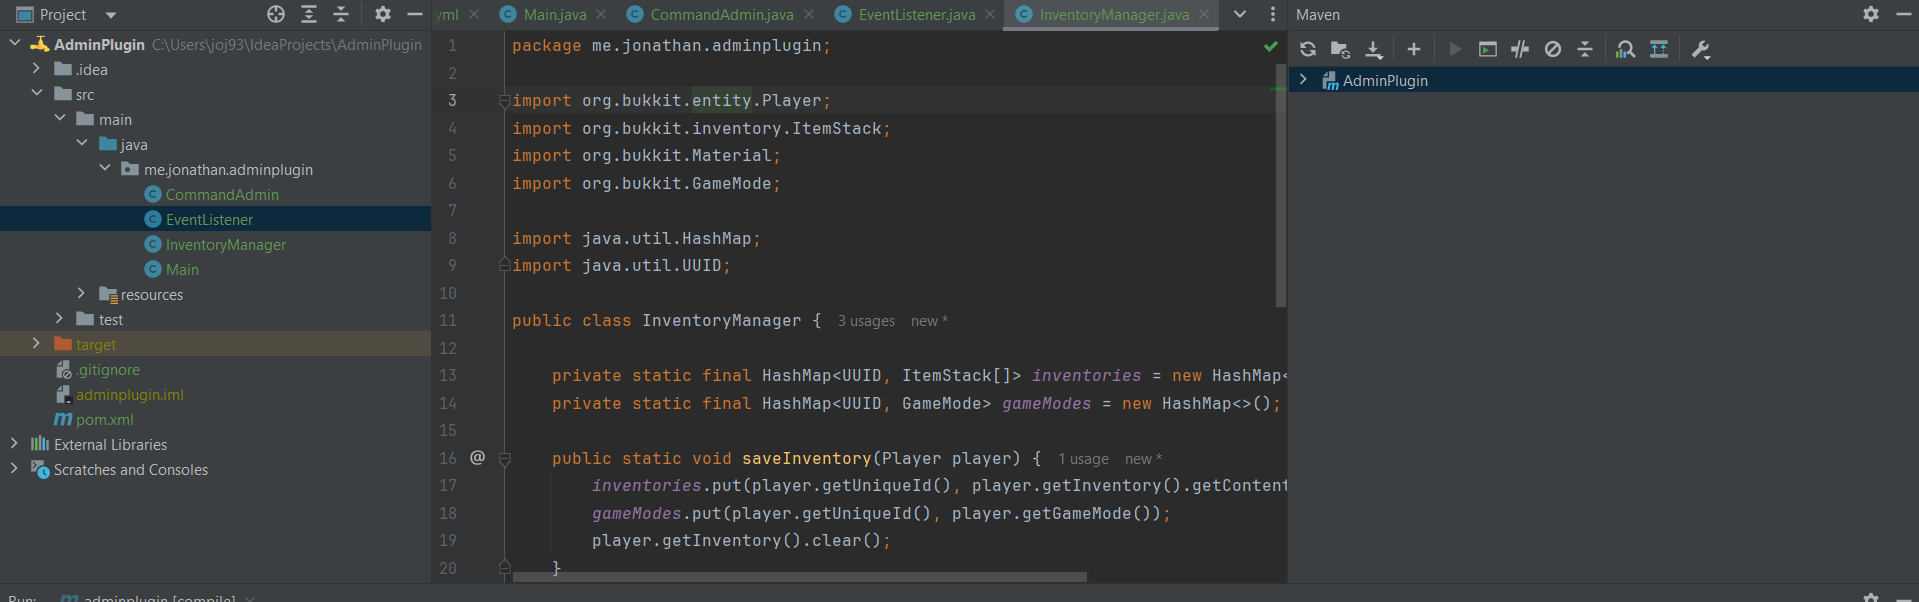Screen dimensions: 1919x602
Task: Reload all Maven projects
Action: click(x=1308, y=49)
